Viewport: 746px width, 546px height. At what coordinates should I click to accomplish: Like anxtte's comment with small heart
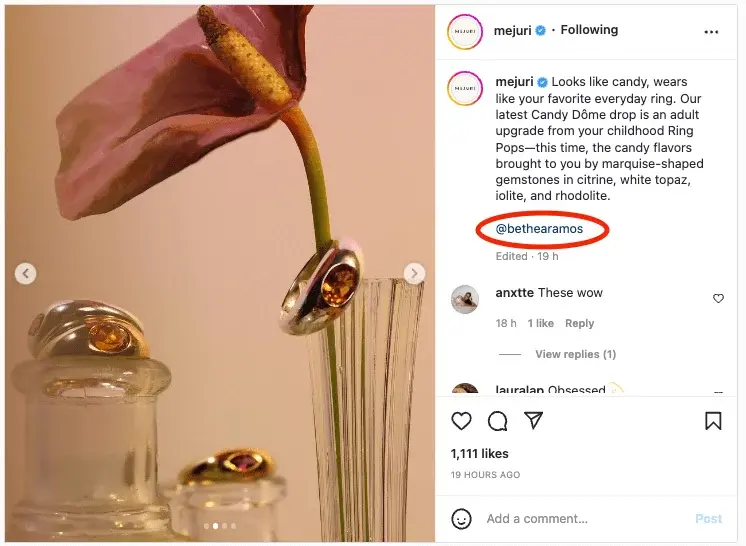pos(718,298)
